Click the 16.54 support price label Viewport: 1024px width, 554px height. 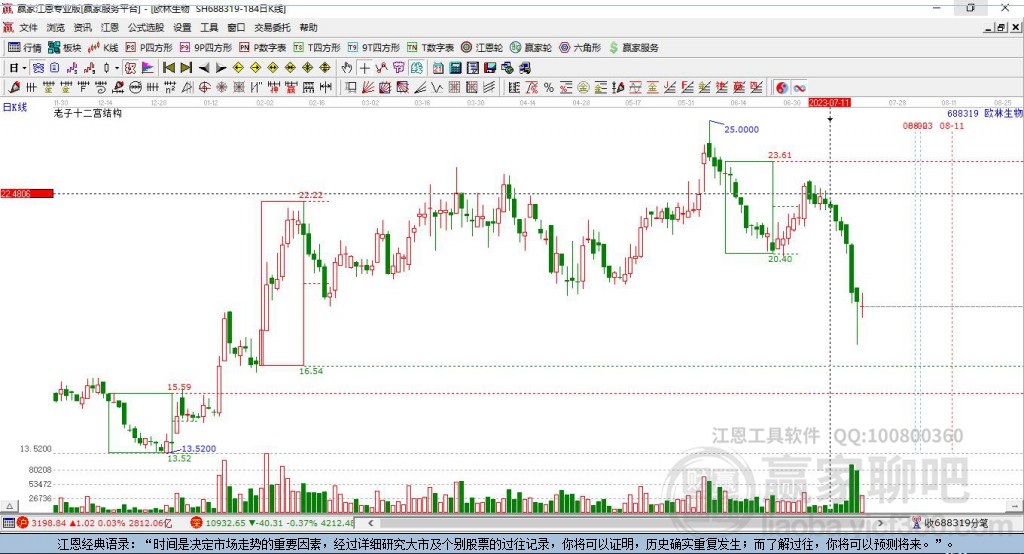pyautogui.click(x=311, y=371)
